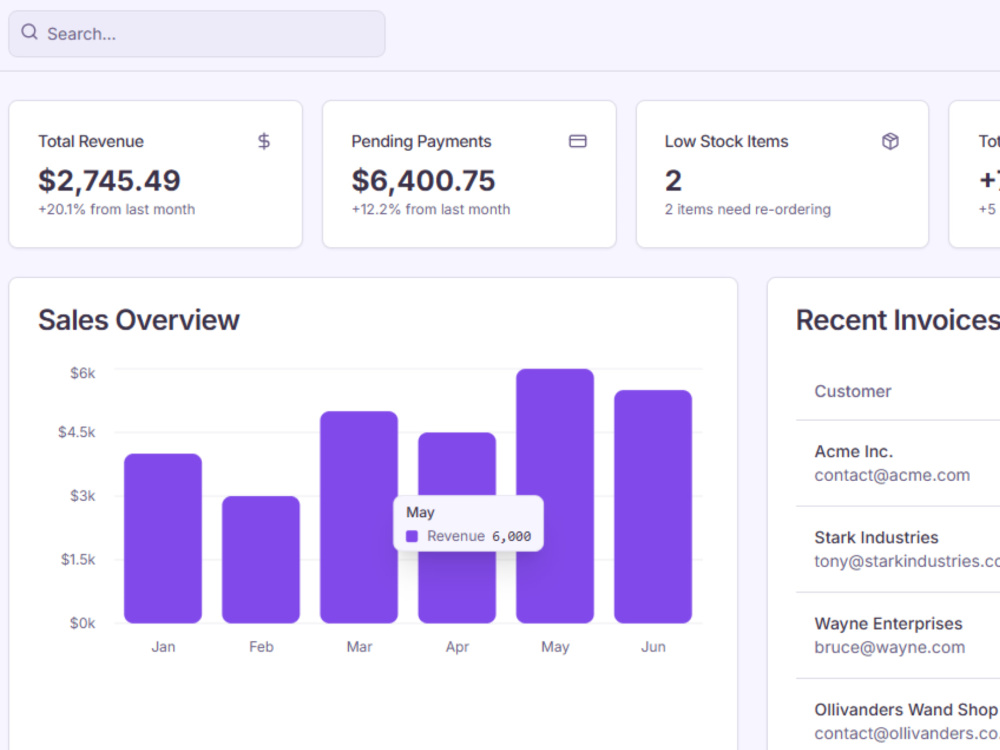Click the Sales Overview heading

[139, 320]
